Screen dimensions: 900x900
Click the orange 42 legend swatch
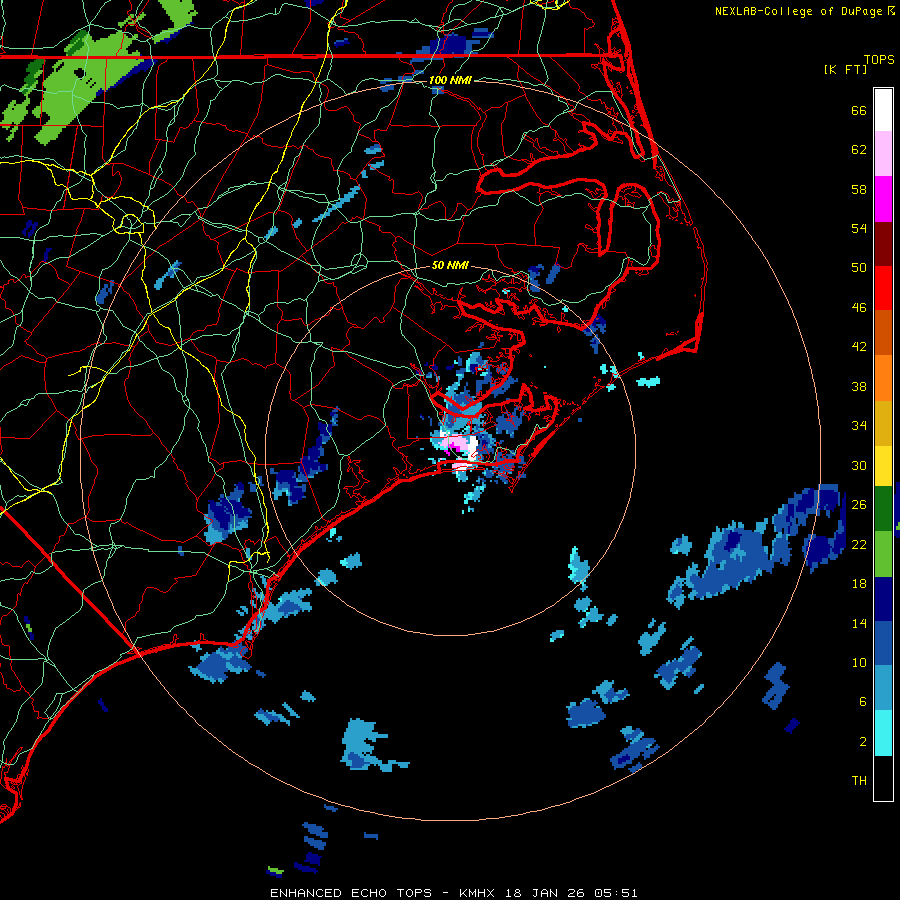(883, 378)
